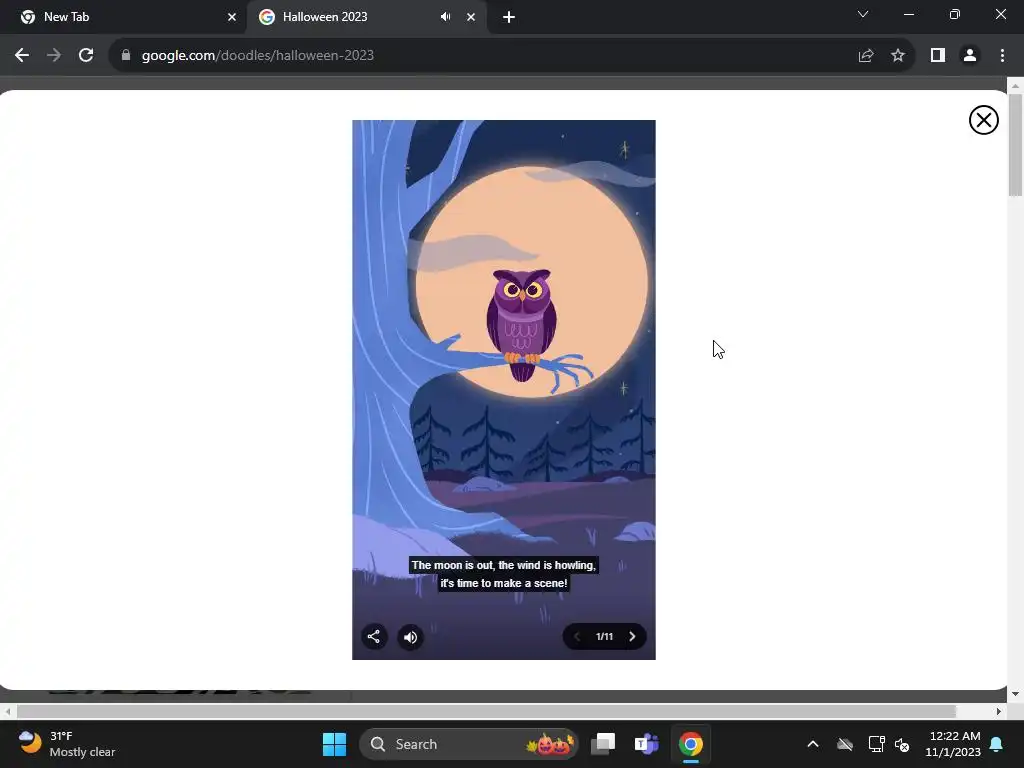
Task: Click the vertical scrollbar thumb
Action: (x=1015, y=145)
